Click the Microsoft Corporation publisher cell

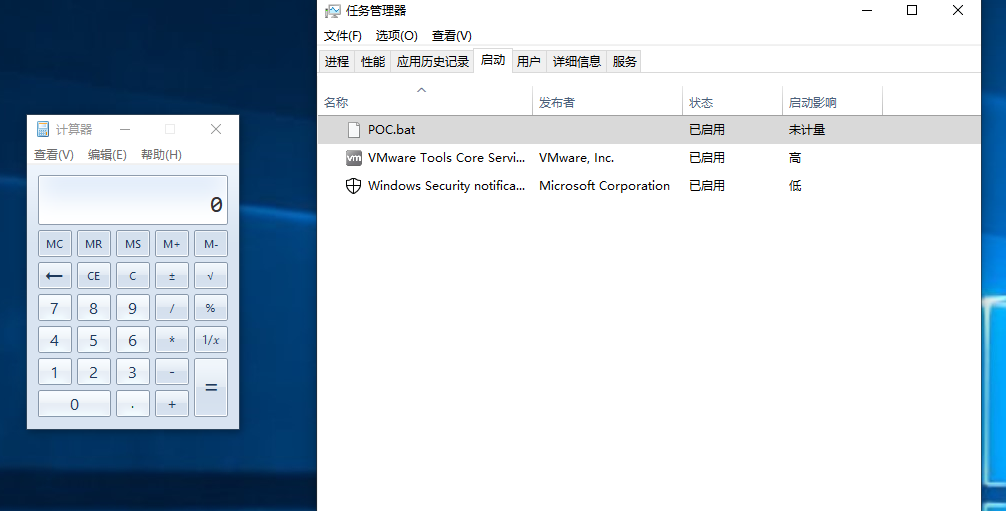[x=604, y=186]
